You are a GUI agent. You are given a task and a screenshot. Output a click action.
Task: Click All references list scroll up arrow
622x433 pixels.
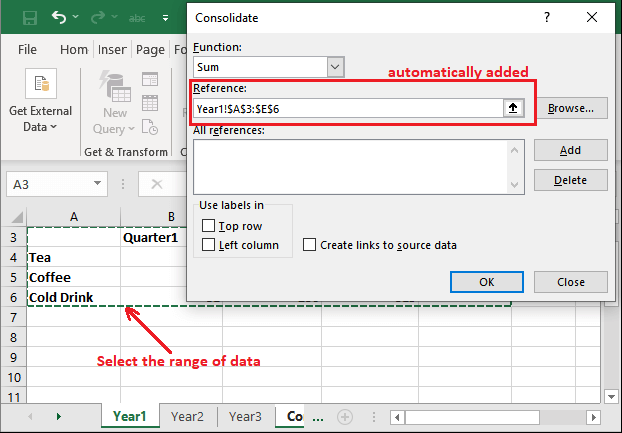(514, 150)
